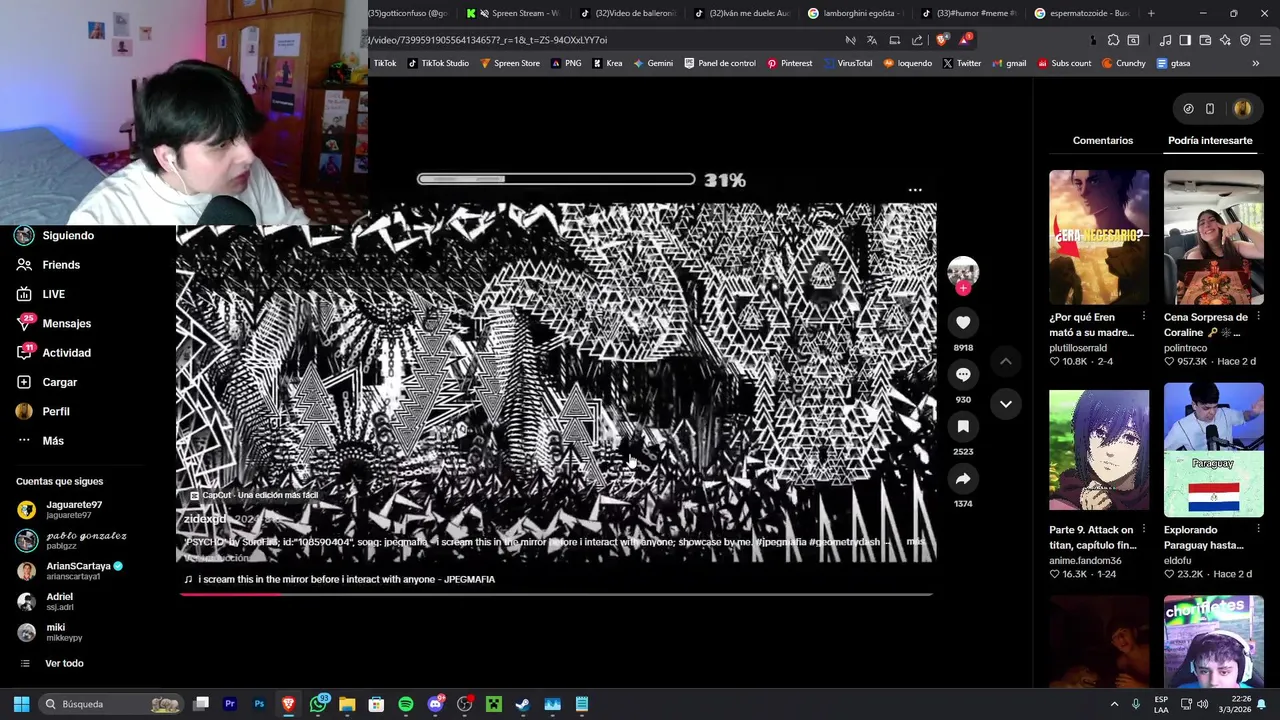Open the browser hamburger menu

[1266, 40]
